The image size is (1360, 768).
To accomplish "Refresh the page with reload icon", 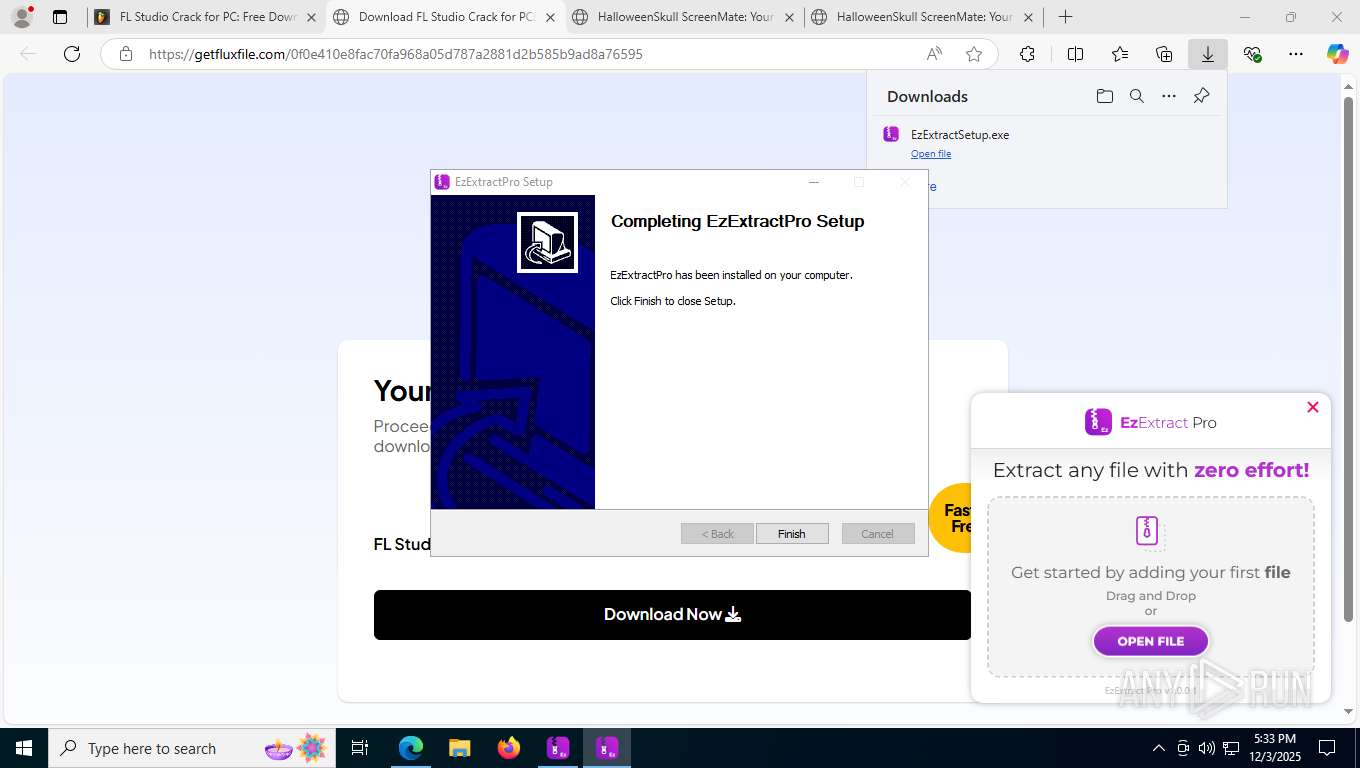I will pos(72,54).
